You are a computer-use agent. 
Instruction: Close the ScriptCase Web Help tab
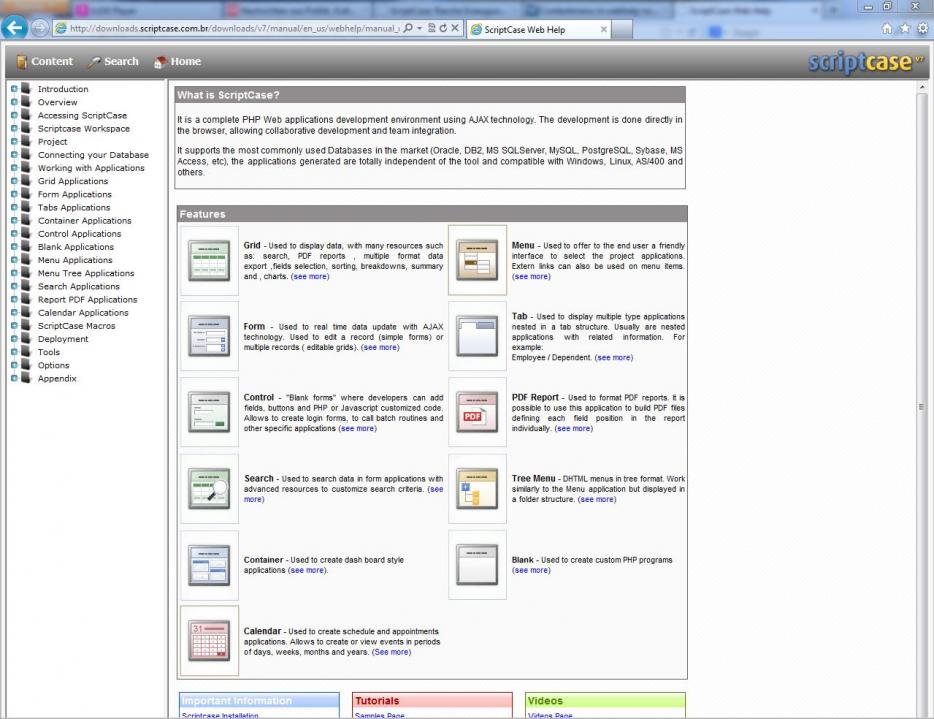pyautogui.click(x=603, y=29)
